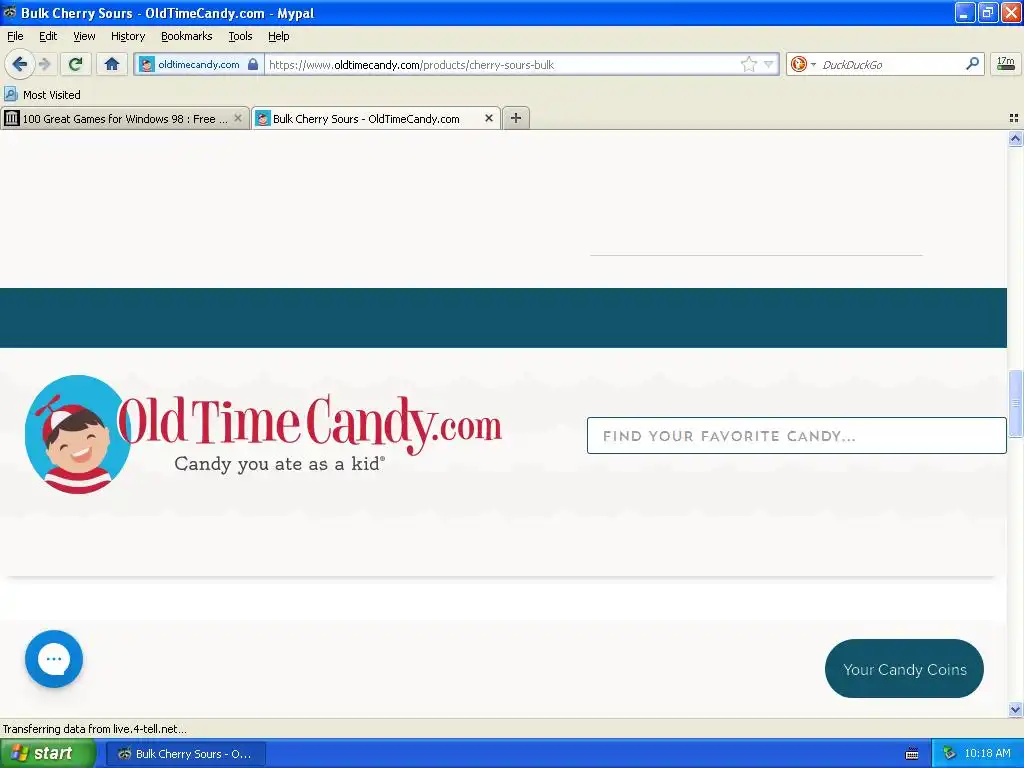Click the forward navigation arrow
Screen dimensions: 1024x768
[x=44, y=64]
